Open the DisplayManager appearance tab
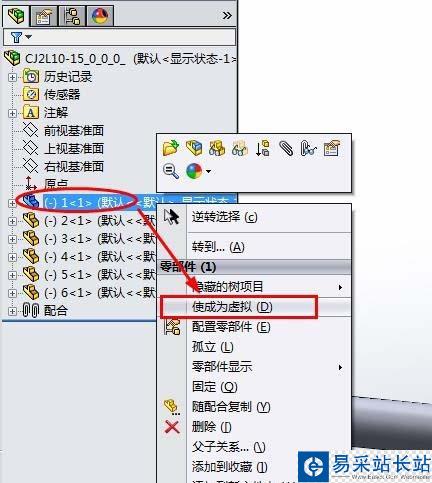 point(100,16)
